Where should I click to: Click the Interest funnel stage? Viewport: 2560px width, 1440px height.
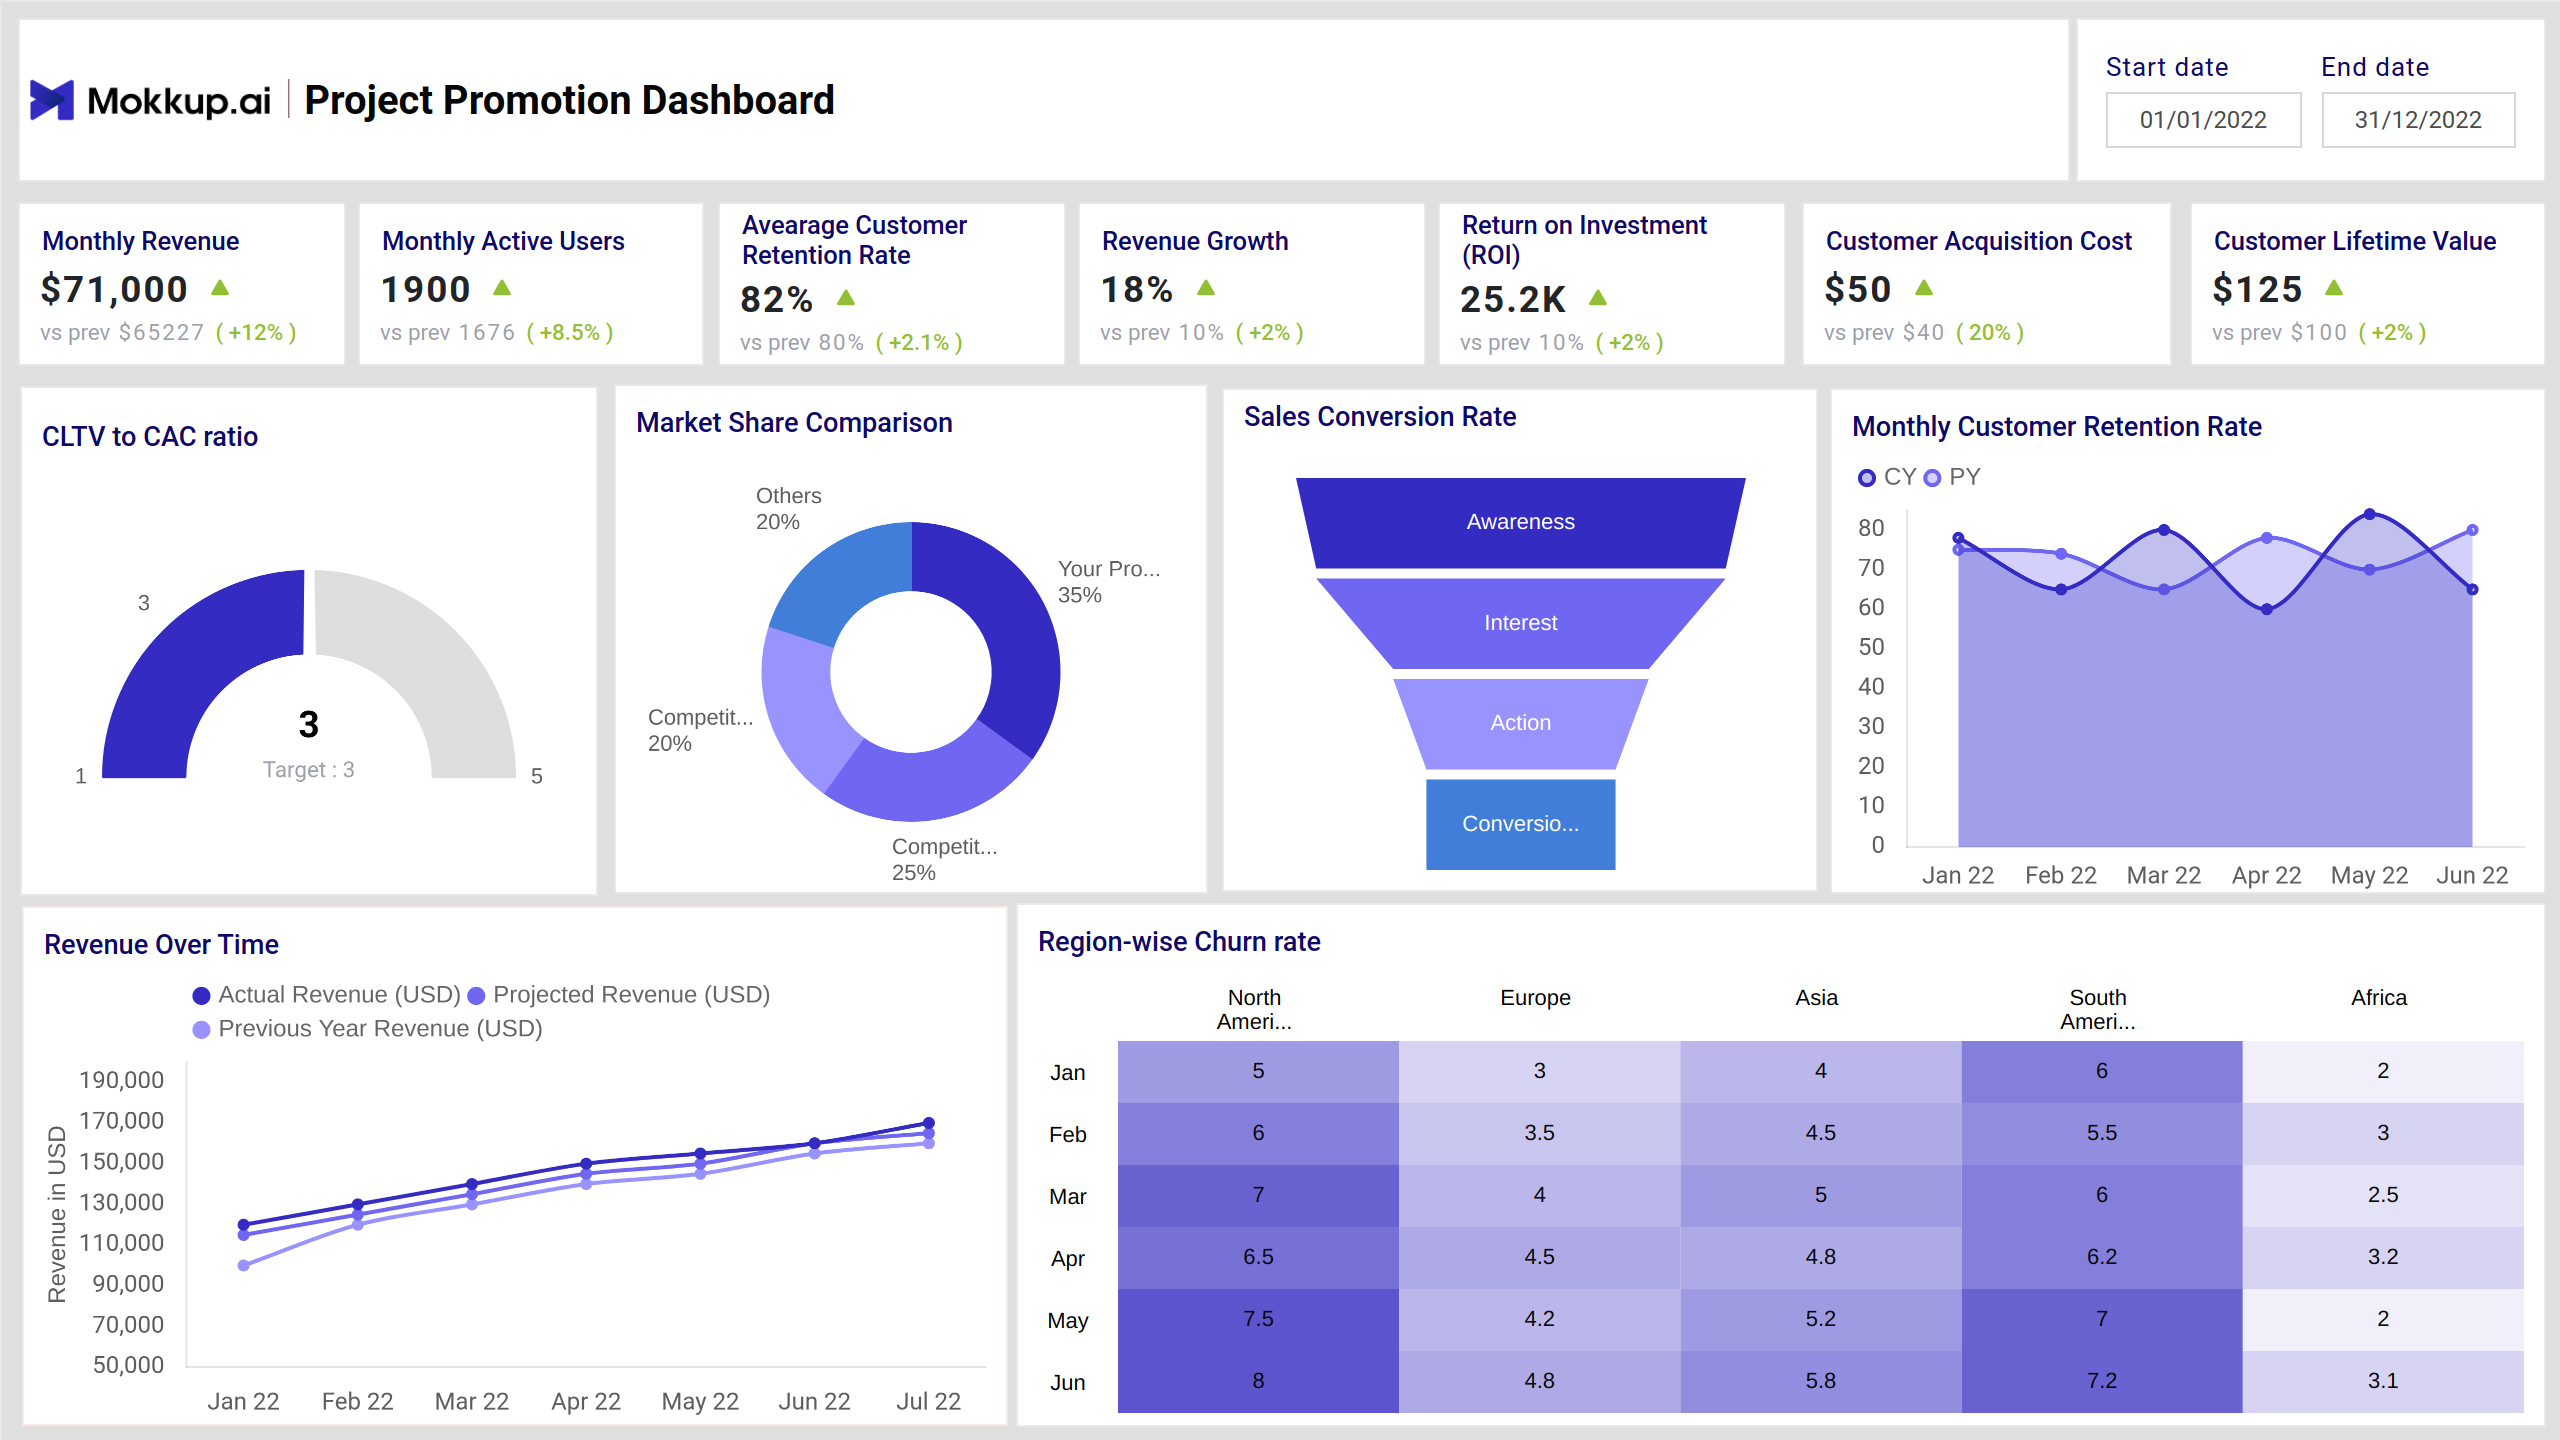1520,623
